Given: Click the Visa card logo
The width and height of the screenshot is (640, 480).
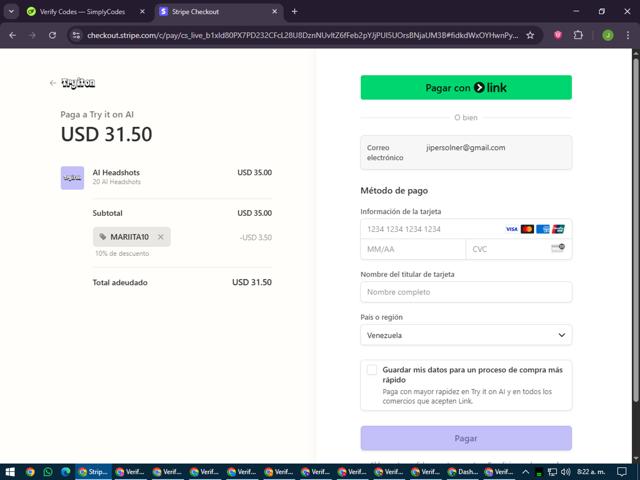Looking at the screenshot, I should pyautogui.click(x=511, y=229).
